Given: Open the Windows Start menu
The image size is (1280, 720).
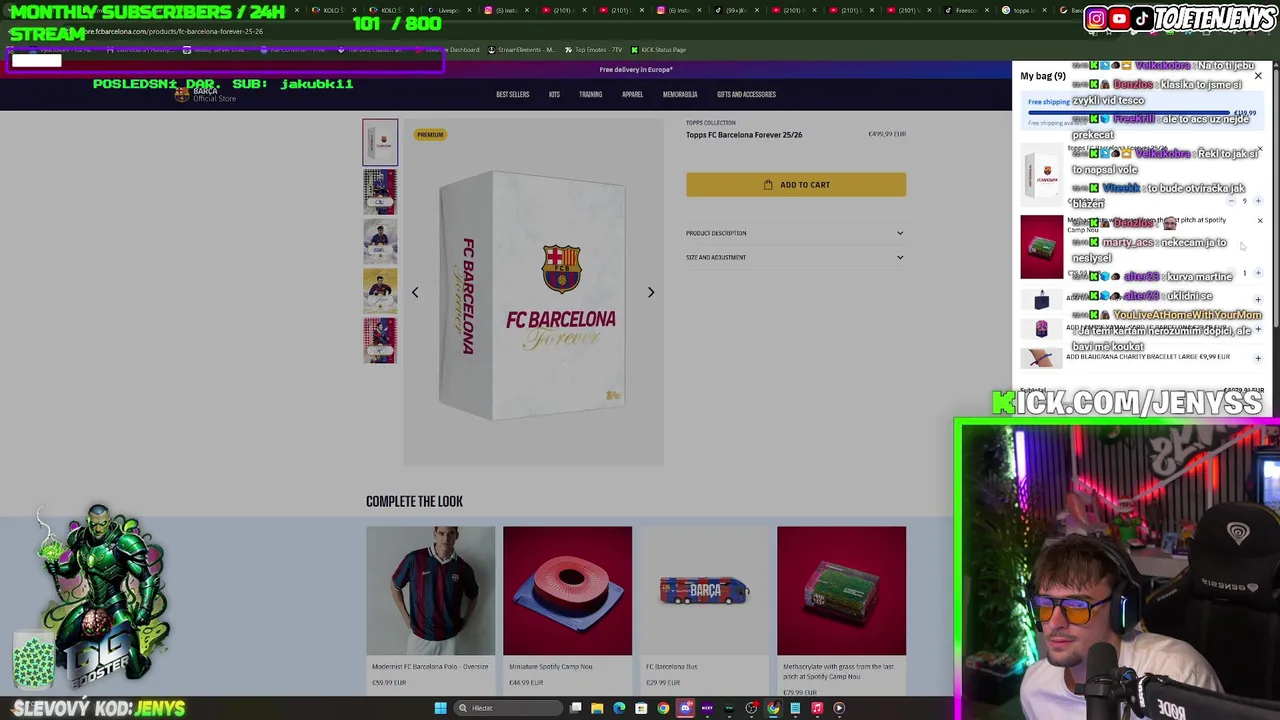Looking at the screenshot, I should pos(440,708).
